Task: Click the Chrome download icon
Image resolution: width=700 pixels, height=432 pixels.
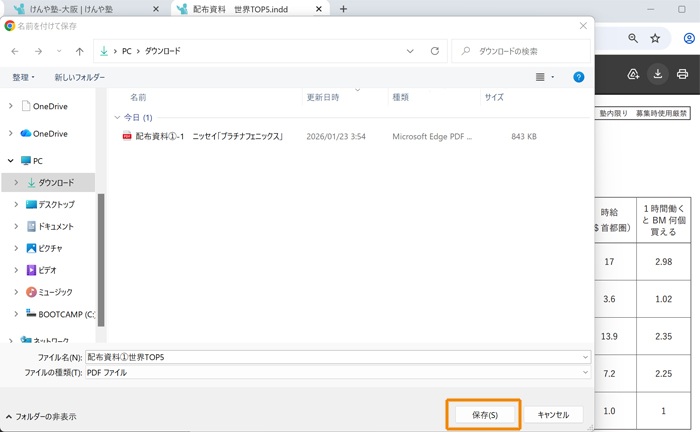Action: (658, 74)
